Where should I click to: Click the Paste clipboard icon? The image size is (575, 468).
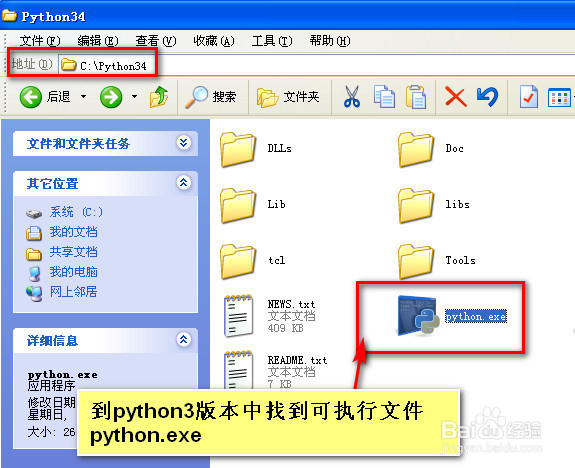(x=416, y=97)
